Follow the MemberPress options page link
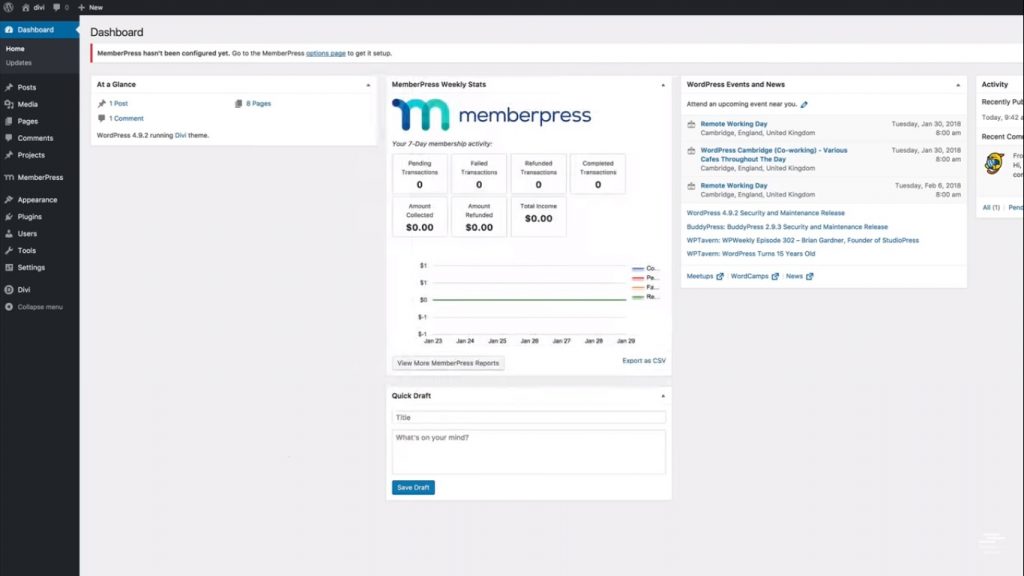 (x=325, y=53)
